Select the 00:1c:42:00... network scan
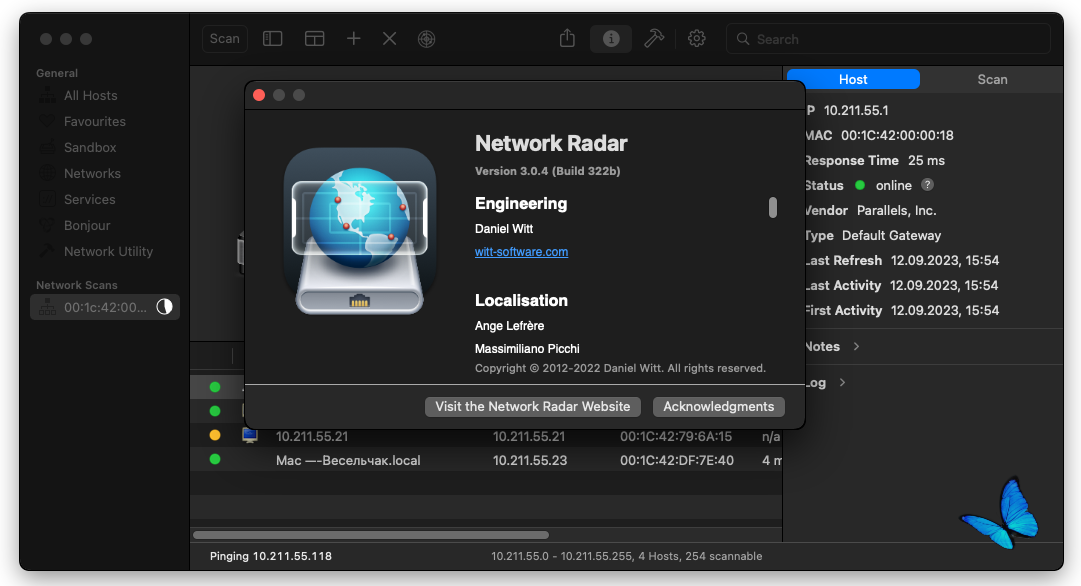Viewport: 1081px width, 586px height. point(105,307)
